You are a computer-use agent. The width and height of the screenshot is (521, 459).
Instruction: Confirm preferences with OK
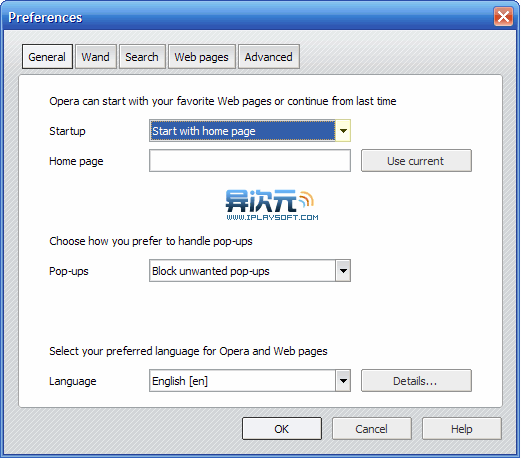(x=282, y=429)
